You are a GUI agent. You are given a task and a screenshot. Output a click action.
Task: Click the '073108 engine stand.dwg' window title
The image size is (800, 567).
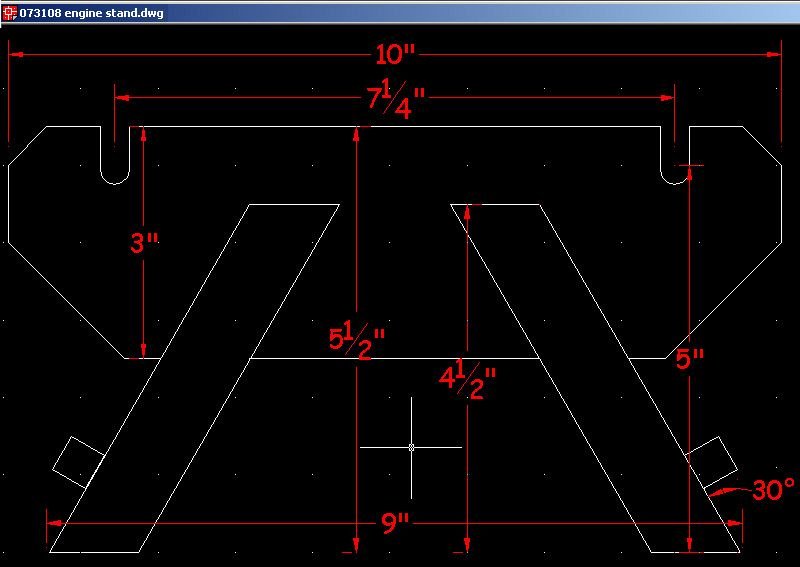(x=92, y=13)
